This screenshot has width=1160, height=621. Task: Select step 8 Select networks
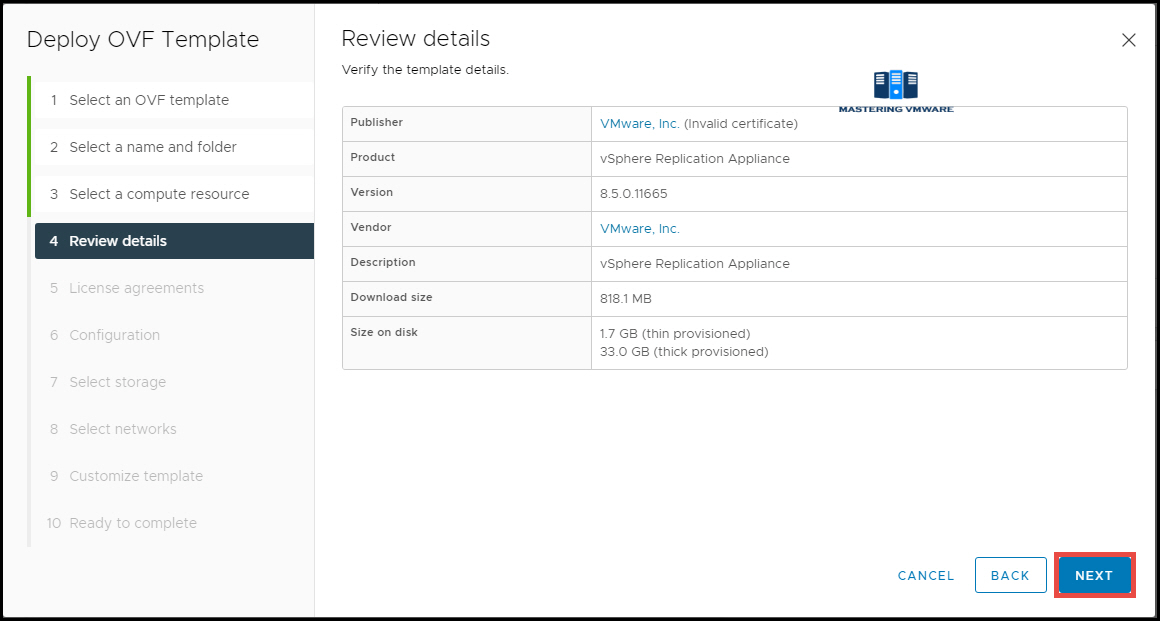[174, 429]
